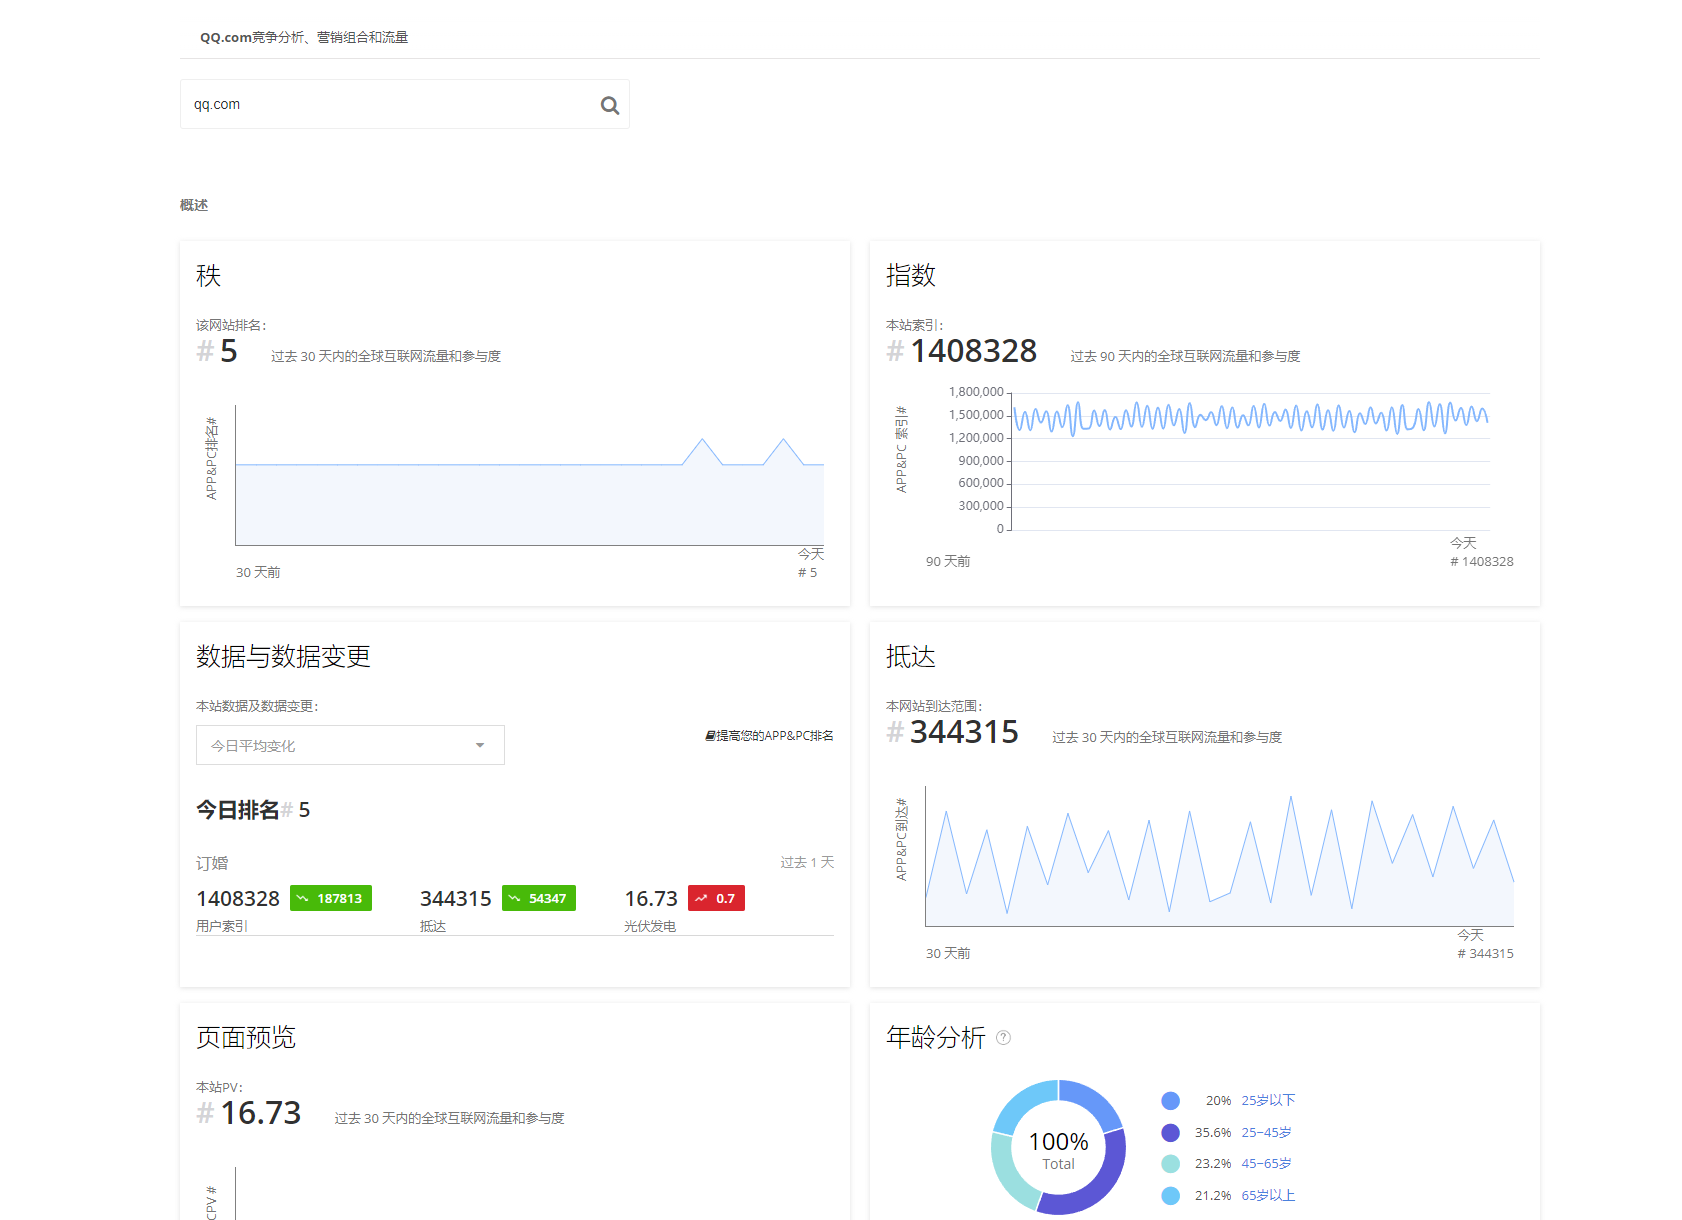Focus the qq.com search input field

[x=390, y=104]
